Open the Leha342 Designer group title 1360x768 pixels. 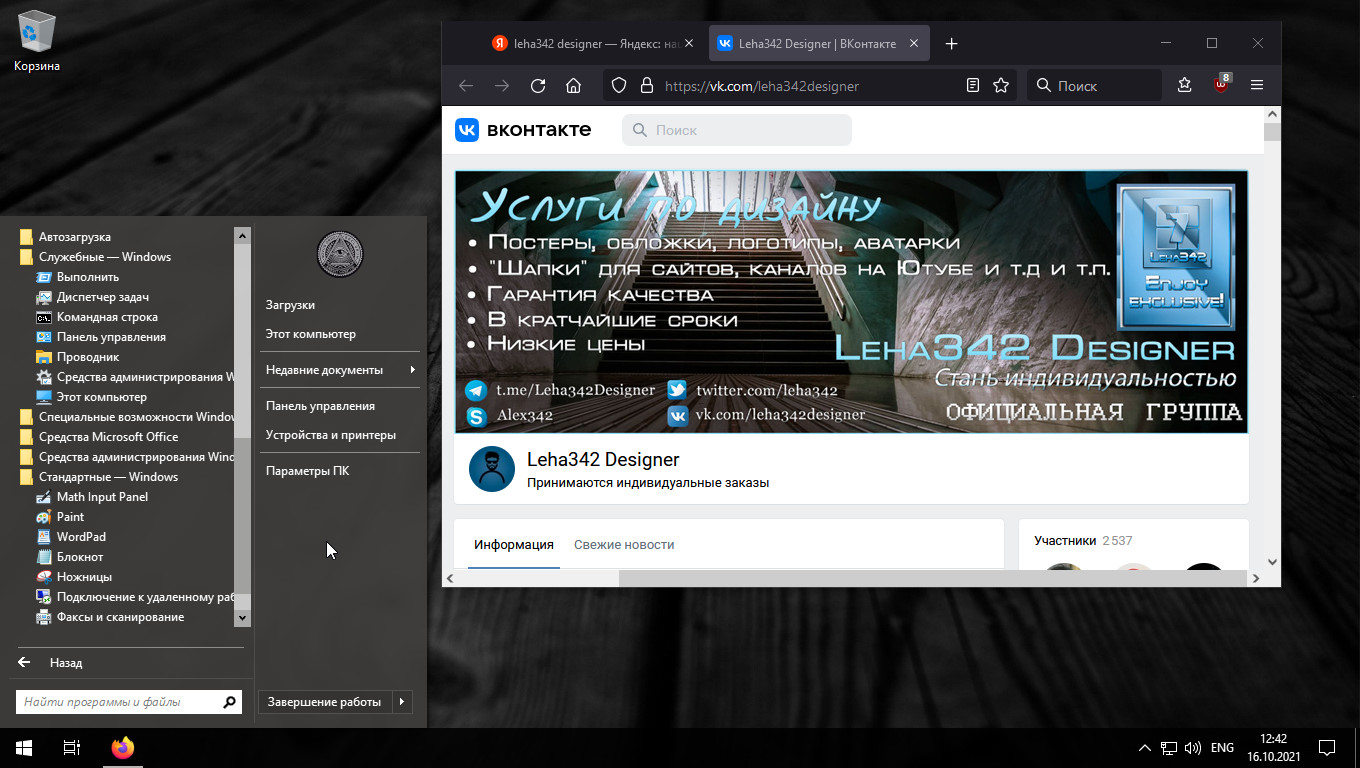(603, 460)
